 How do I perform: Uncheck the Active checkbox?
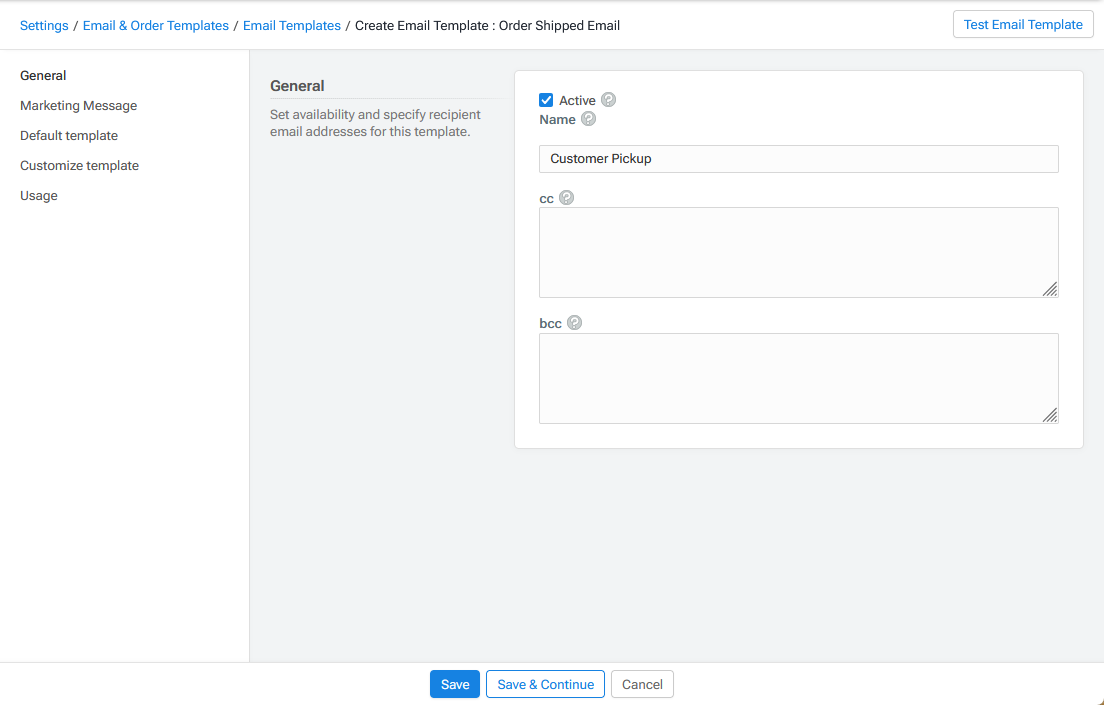[546, 100]
